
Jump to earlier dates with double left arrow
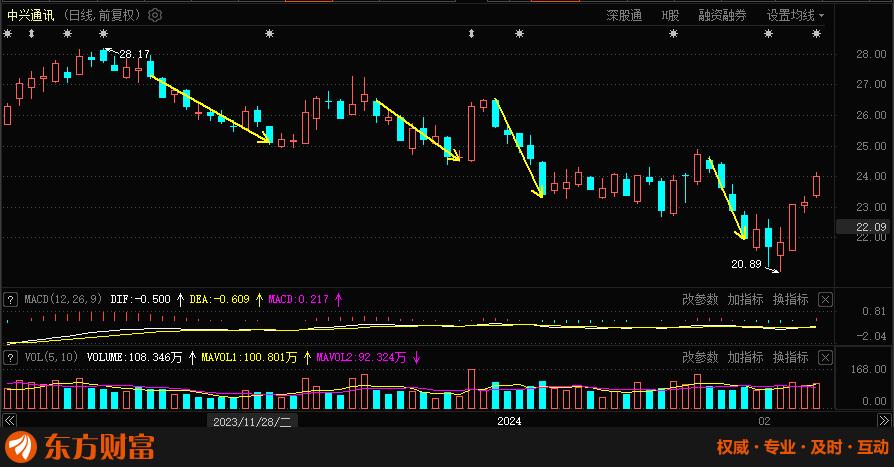pyautogui.click(x=9, y=421)
